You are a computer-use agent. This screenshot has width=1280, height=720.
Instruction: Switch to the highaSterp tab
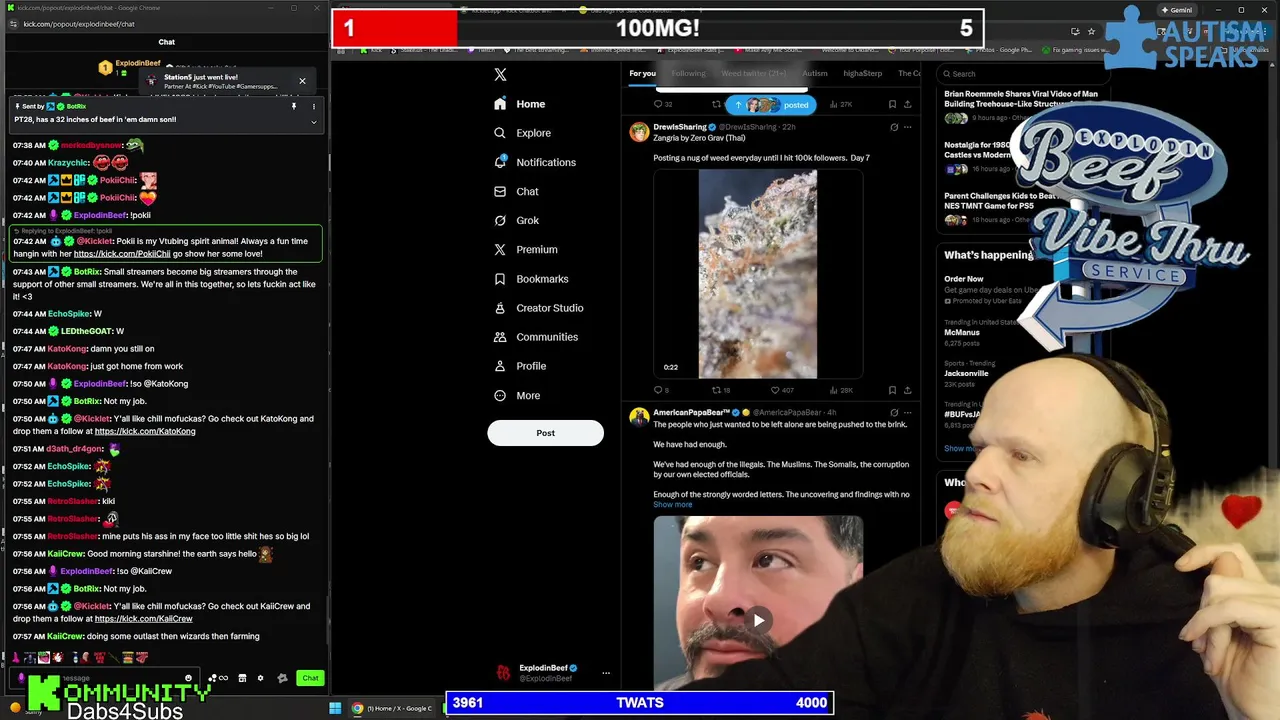click(x=862, y=73)
